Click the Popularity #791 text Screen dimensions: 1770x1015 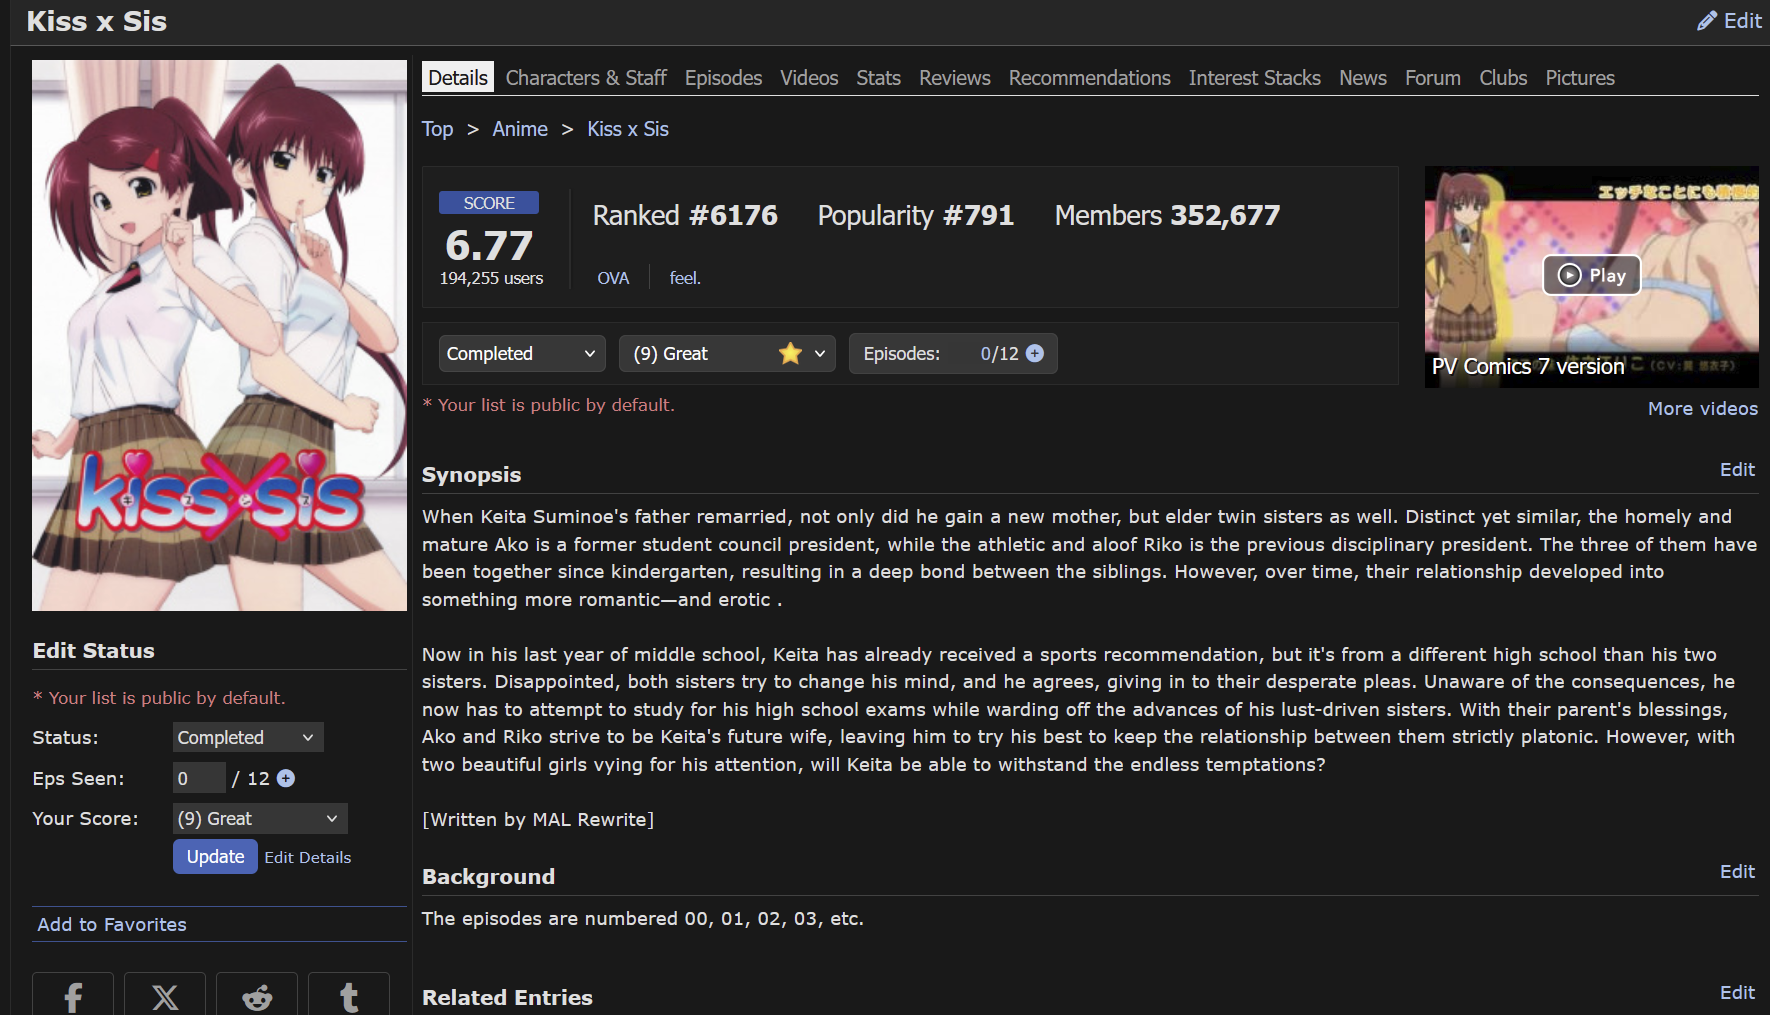(916, 215)
